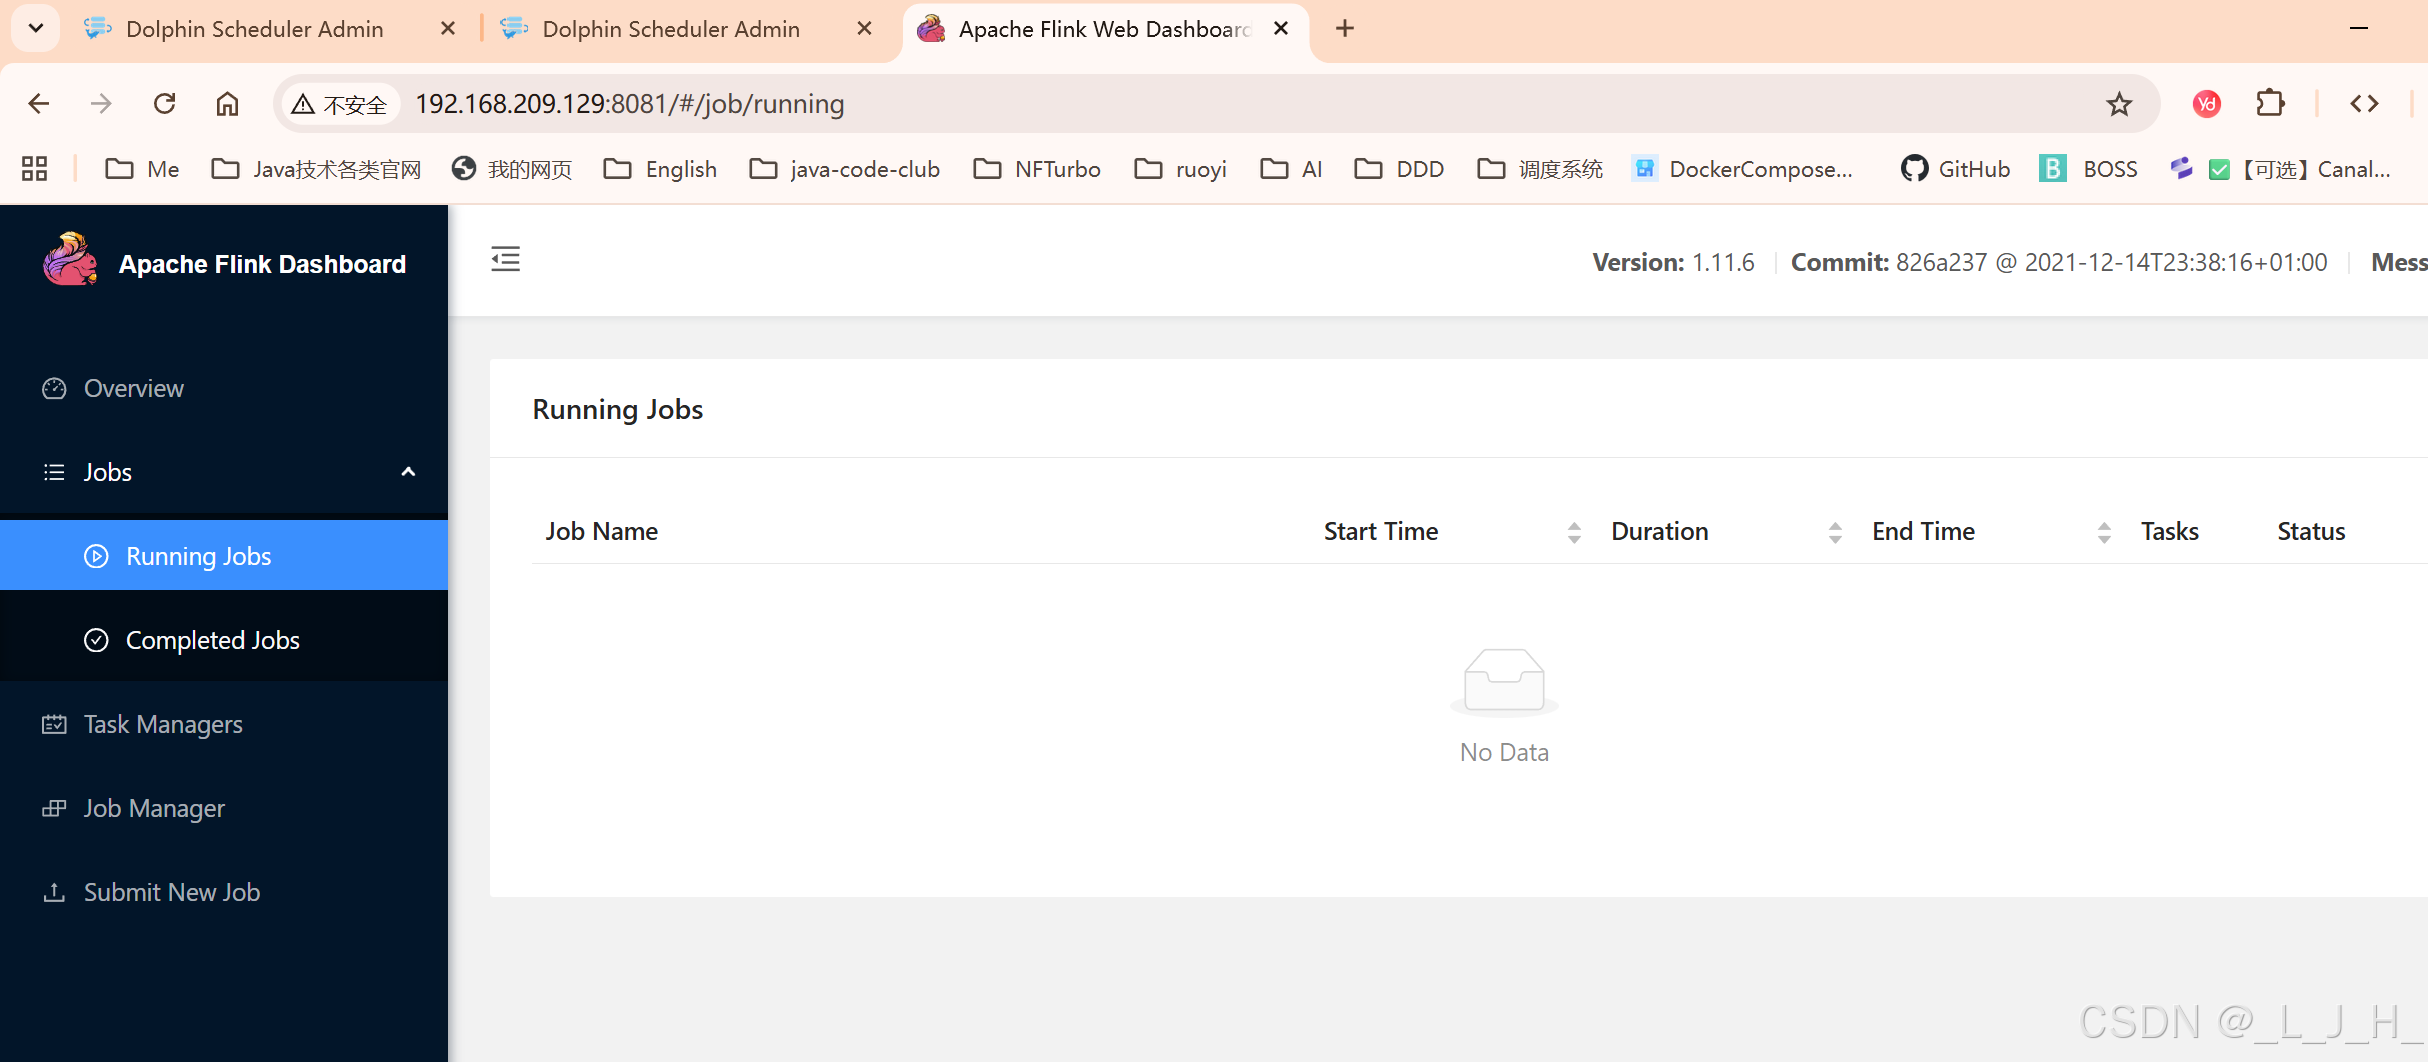Screen dimensions: 2428x1062
Task: Open the ruoyi bookmark folder
Action: tap(1180, 169)
